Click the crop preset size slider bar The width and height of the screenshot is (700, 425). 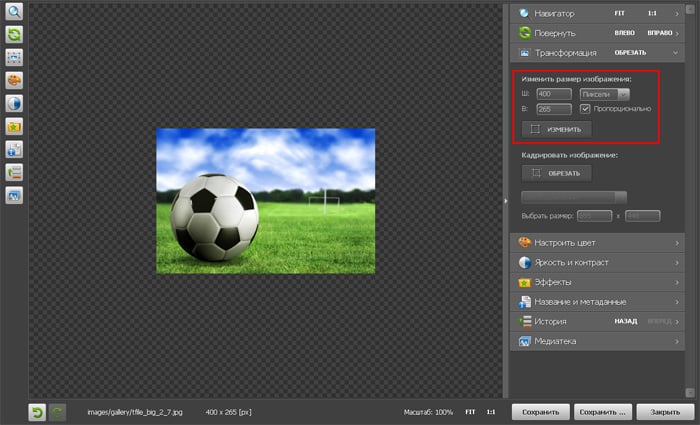click(x=573, y=197)
